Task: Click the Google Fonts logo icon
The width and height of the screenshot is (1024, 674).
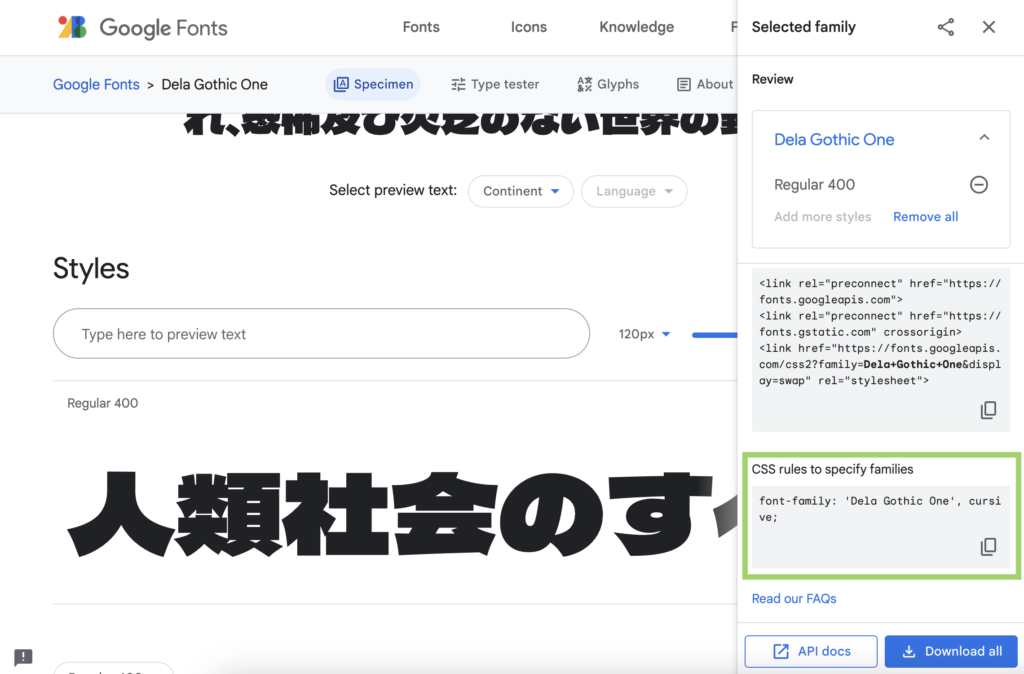Action: click(72, 27)
